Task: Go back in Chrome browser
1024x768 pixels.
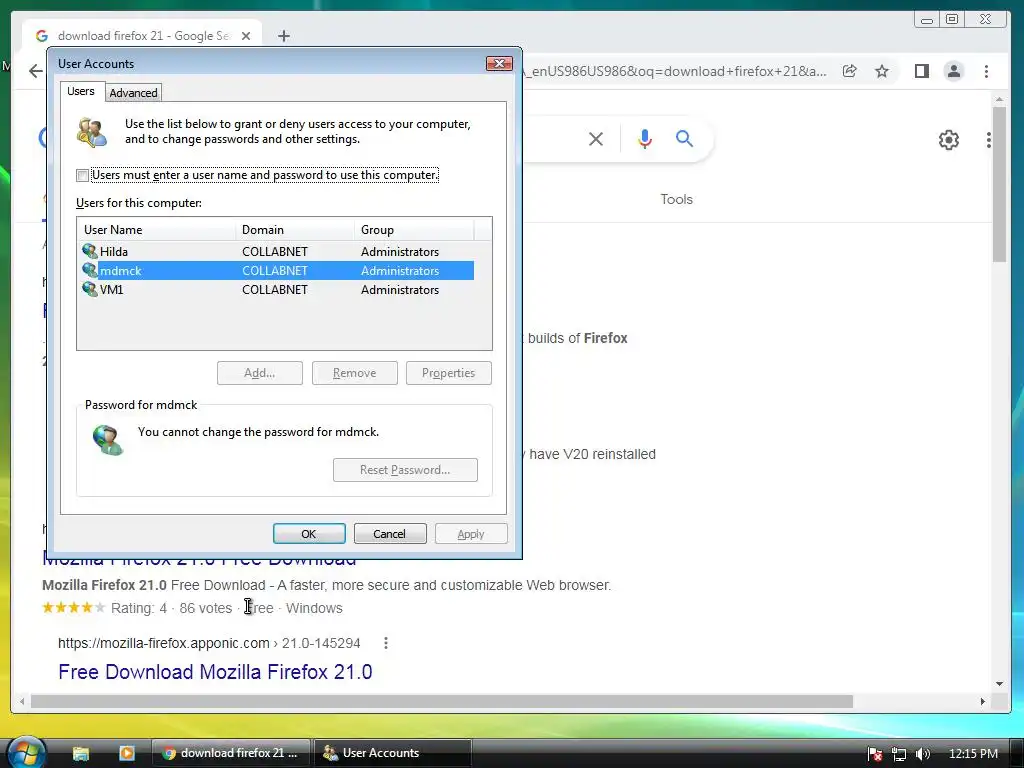Action: tap(36, 71)
